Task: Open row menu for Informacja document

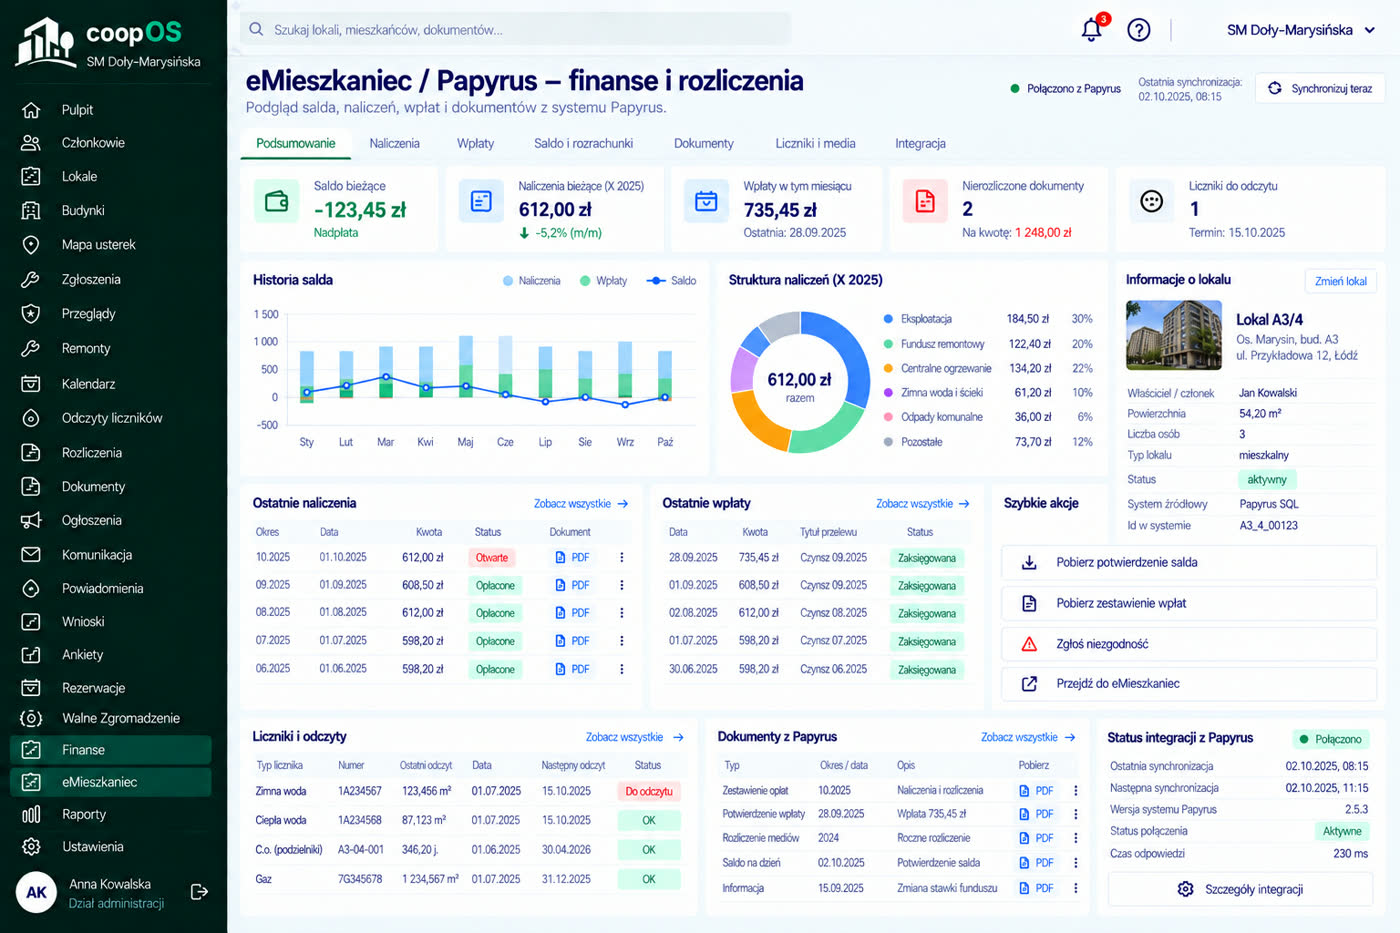Action: [x=1076, y=888]
